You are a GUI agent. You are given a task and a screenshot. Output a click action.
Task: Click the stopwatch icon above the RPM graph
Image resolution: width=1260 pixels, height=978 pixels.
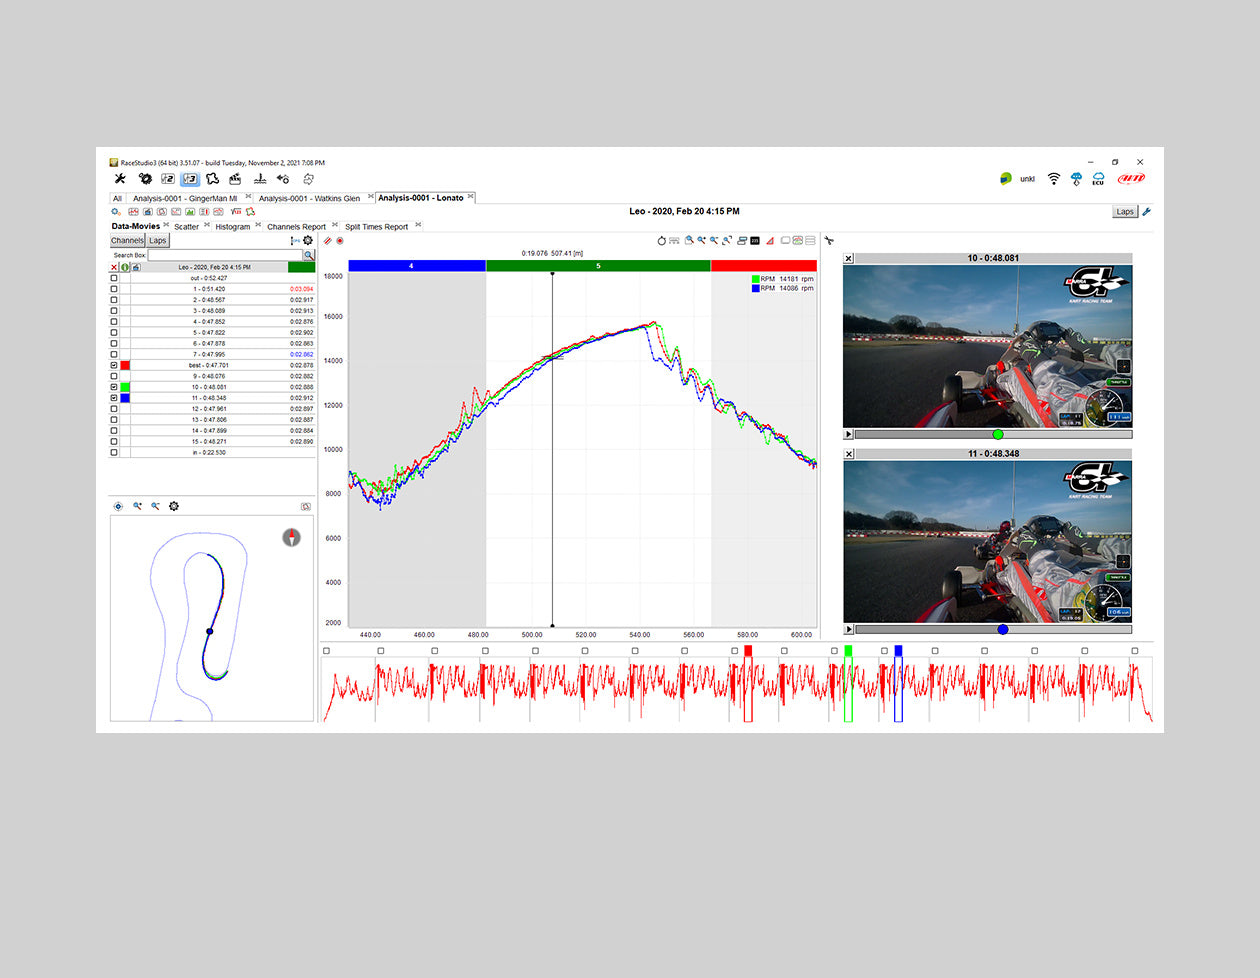pos(661,241)
